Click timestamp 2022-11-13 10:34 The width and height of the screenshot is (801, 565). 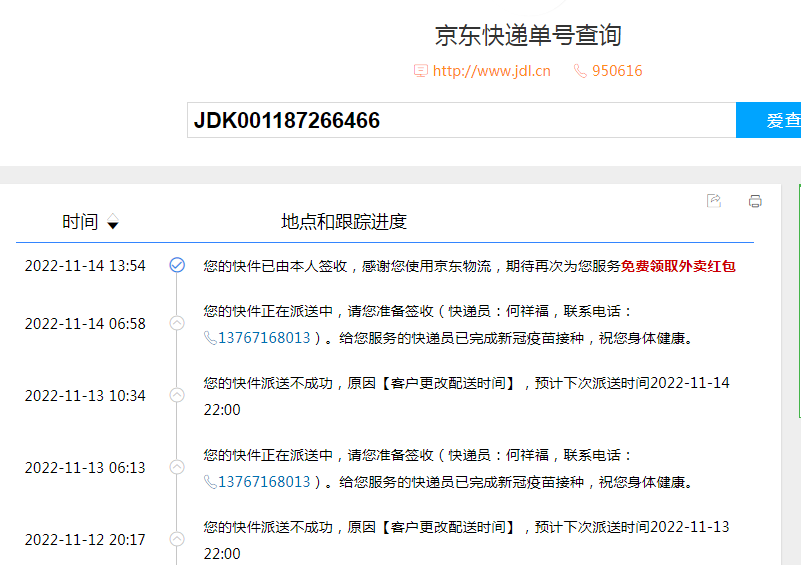point(85,396)
